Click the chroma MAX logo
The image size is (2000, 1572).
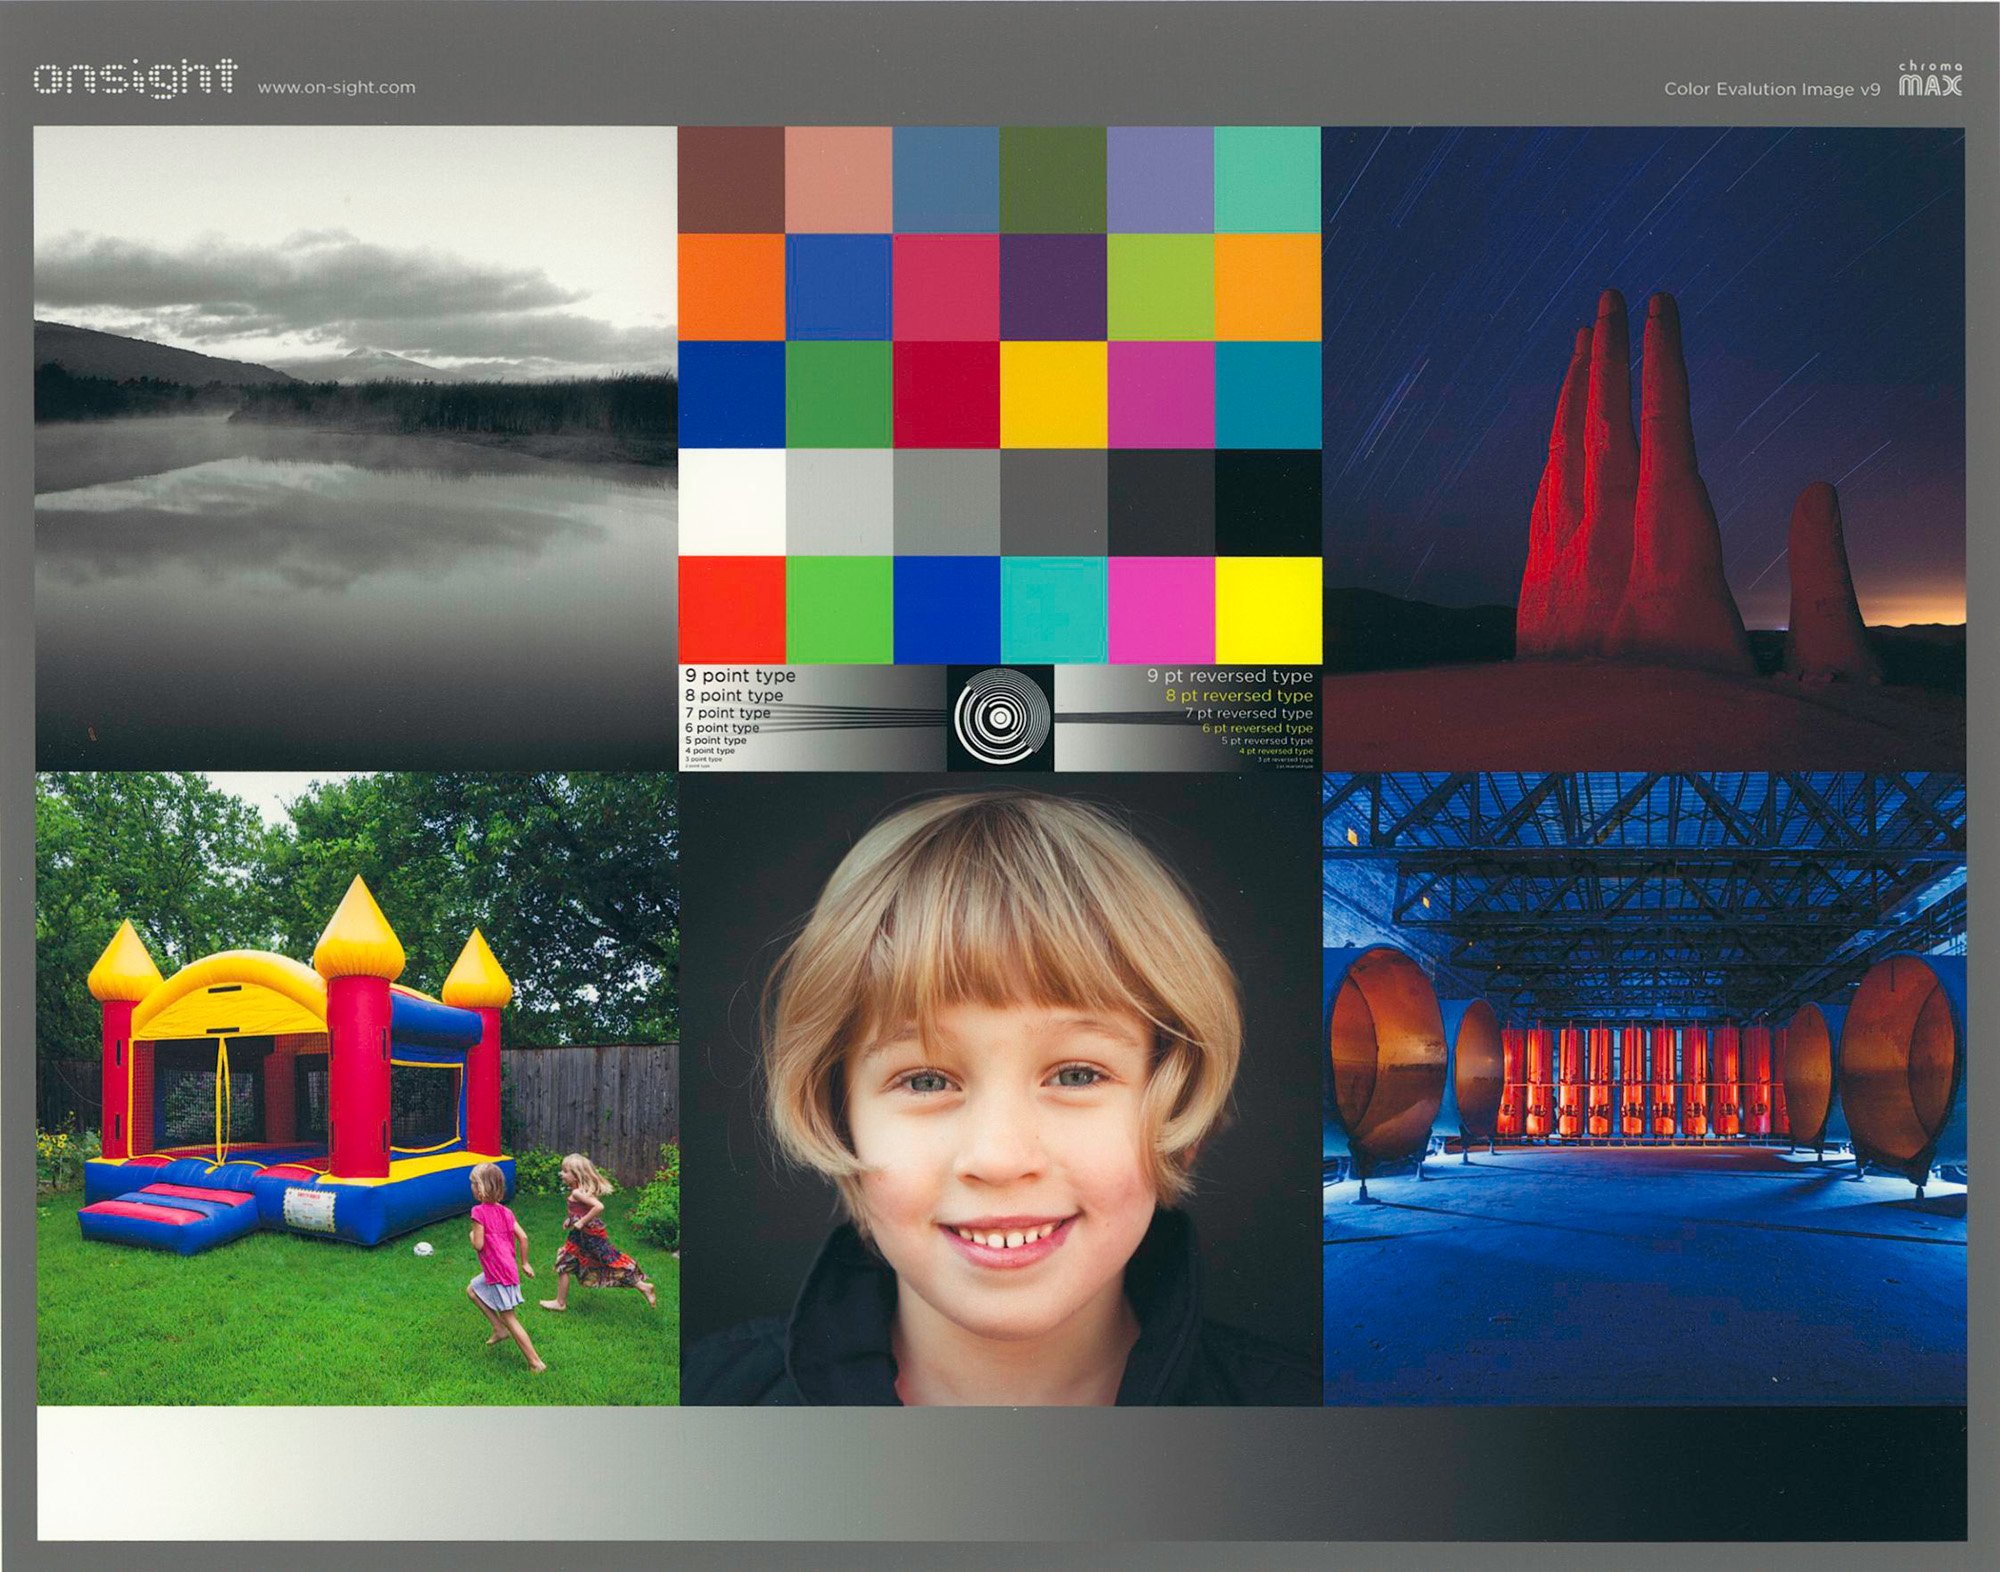(x=1930, y=80)
